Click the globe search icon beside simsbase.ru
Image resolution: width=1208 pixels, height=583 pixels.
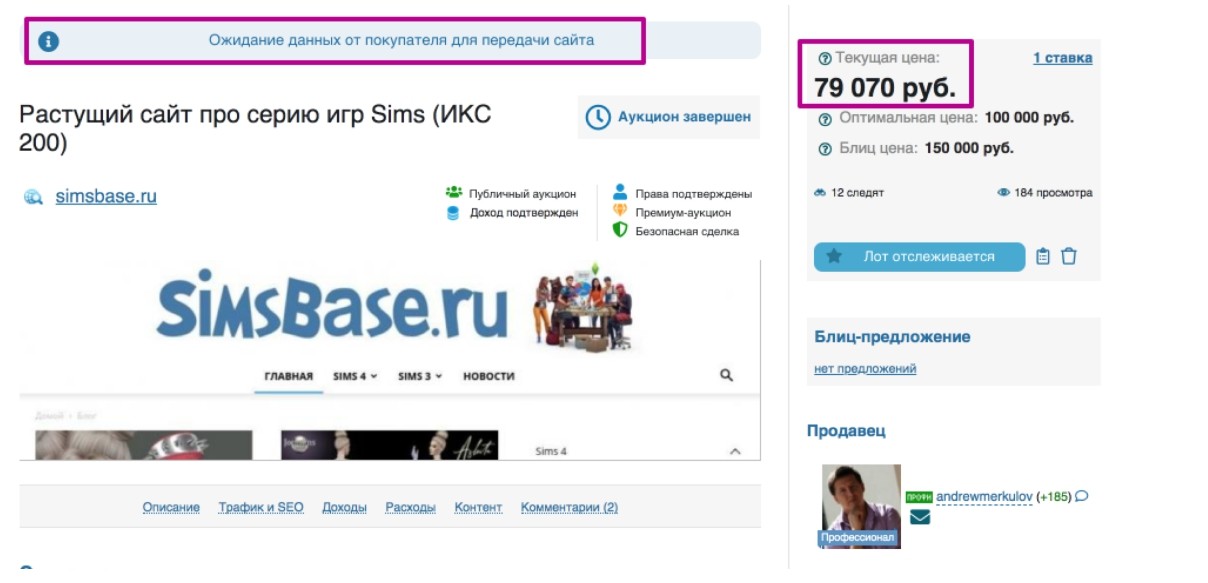pos(33,197)
